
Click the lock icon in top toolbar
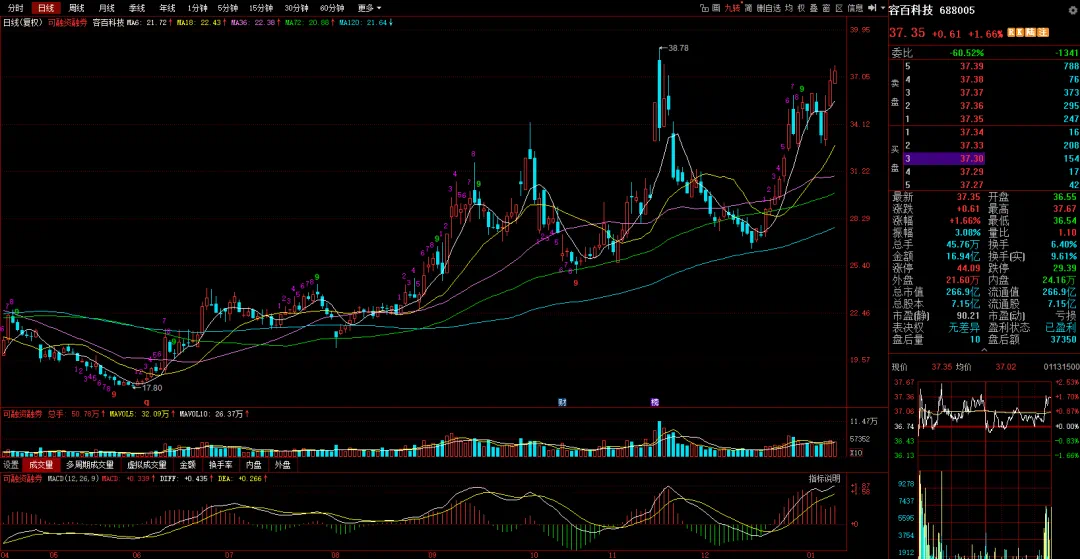[x=705, y=8]
